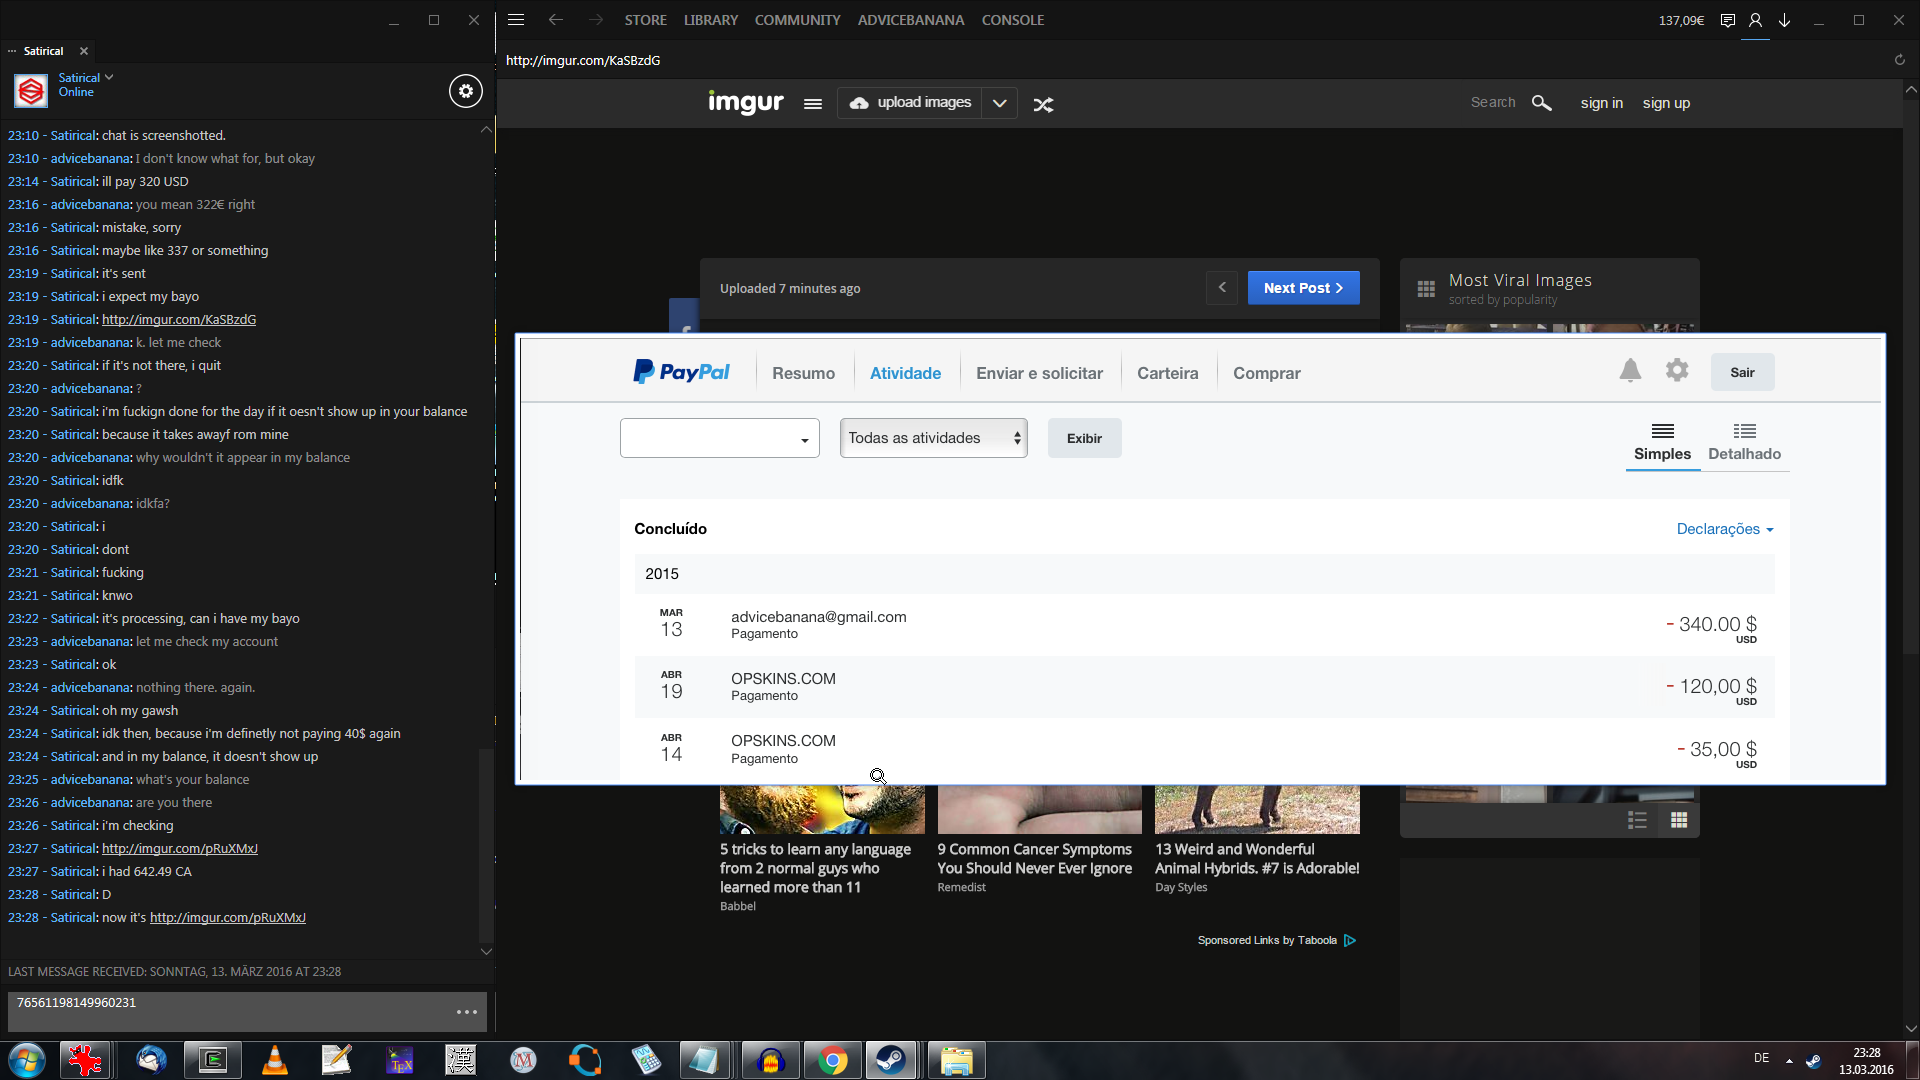The image size is (1920, 1080).
Task: Open Steam friends chat bubble icon
Action: click(x=1727, y=20)
